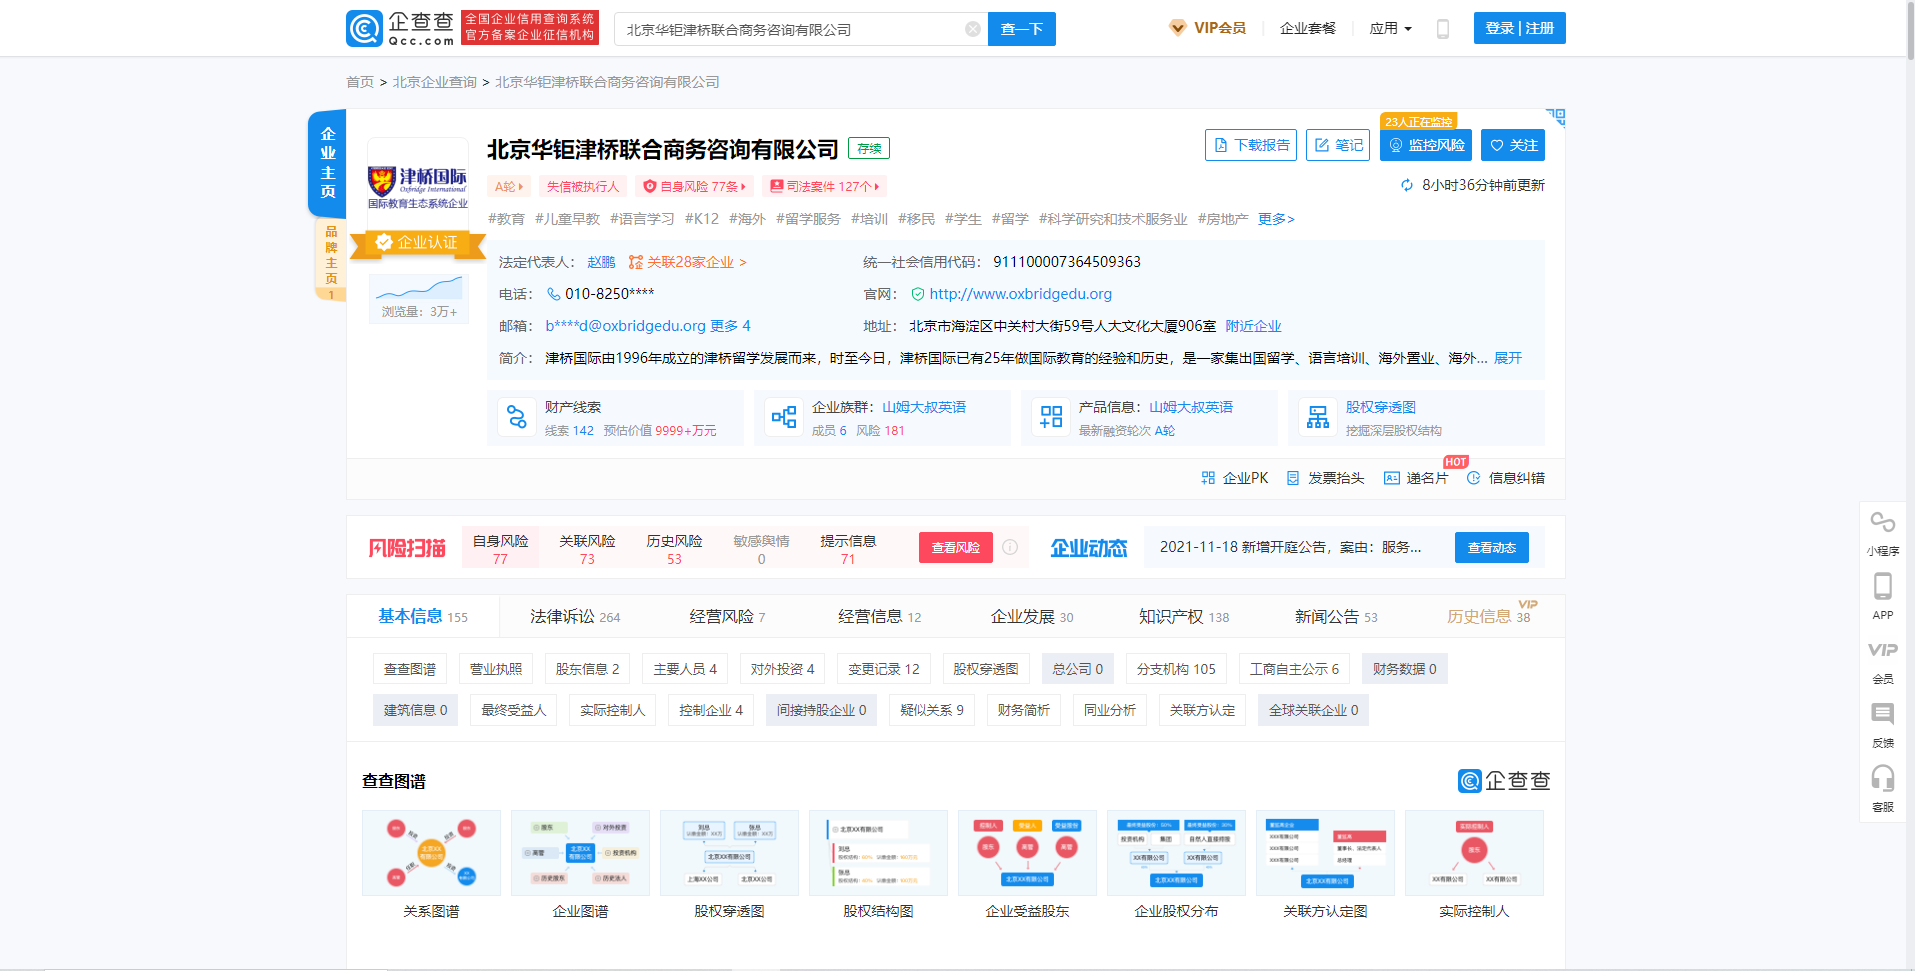1915x971 pixels.
Task: Click the 笔记 notes button
Action: point(1338,145)
